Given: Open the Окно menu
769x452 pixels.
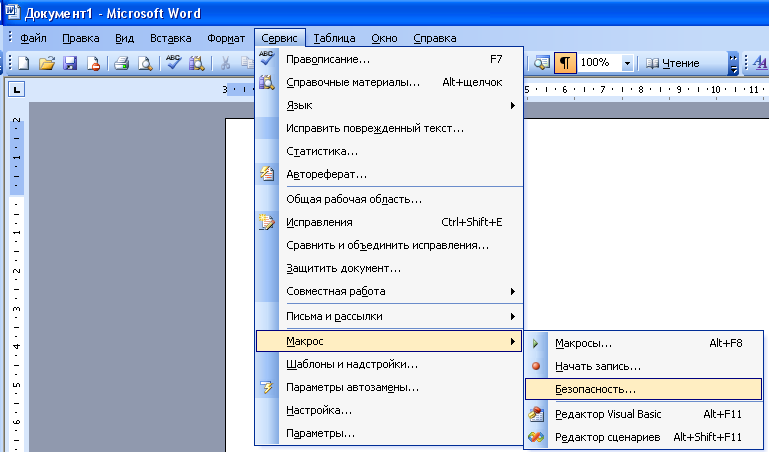Looking at the screenshot, I should [384, 38].
